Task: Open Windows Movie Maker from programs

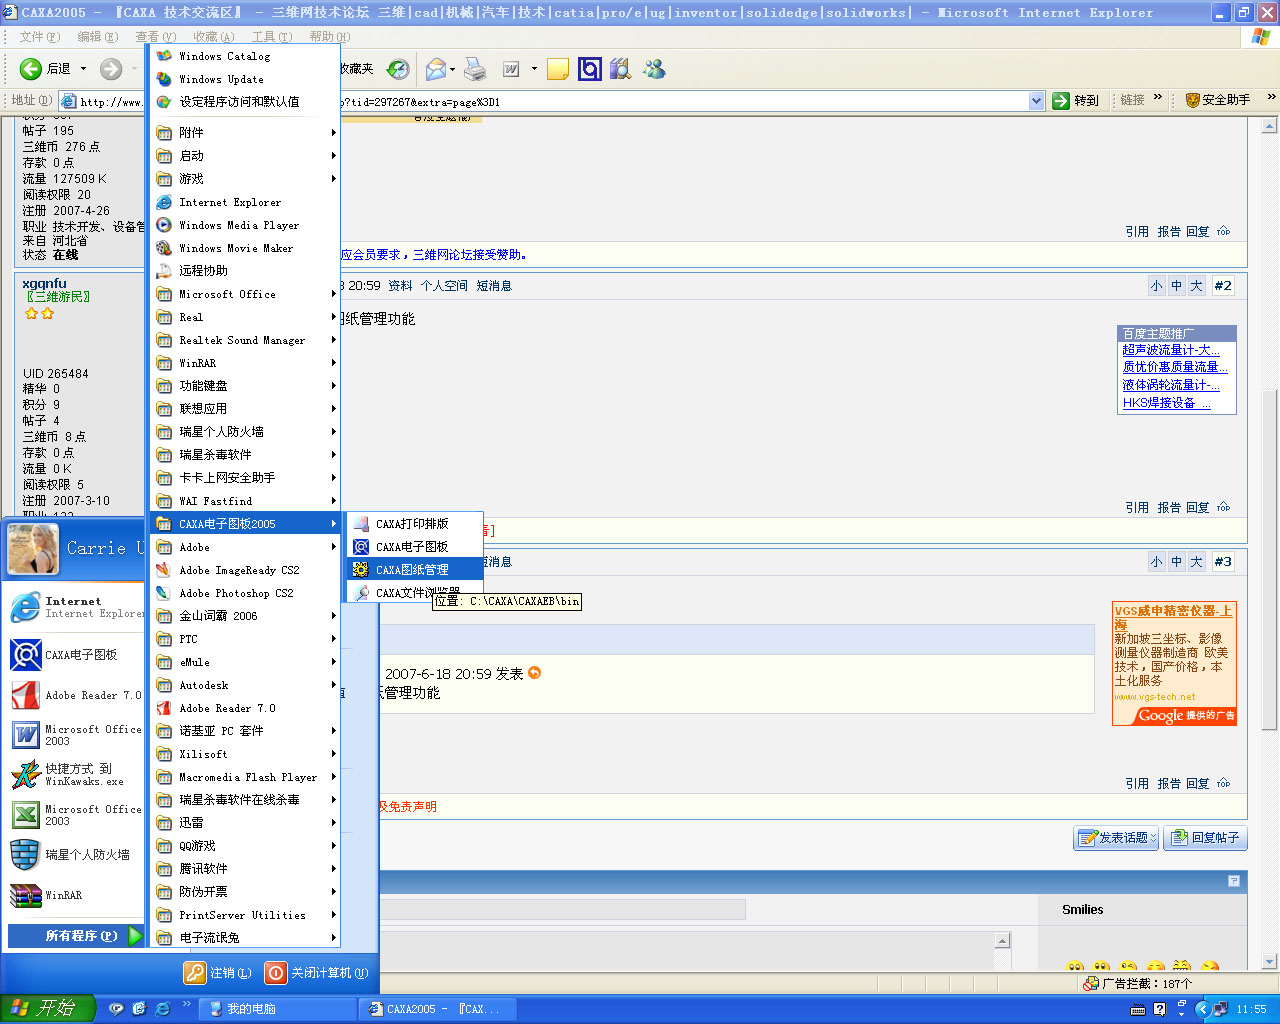Action: click(245, 248)
